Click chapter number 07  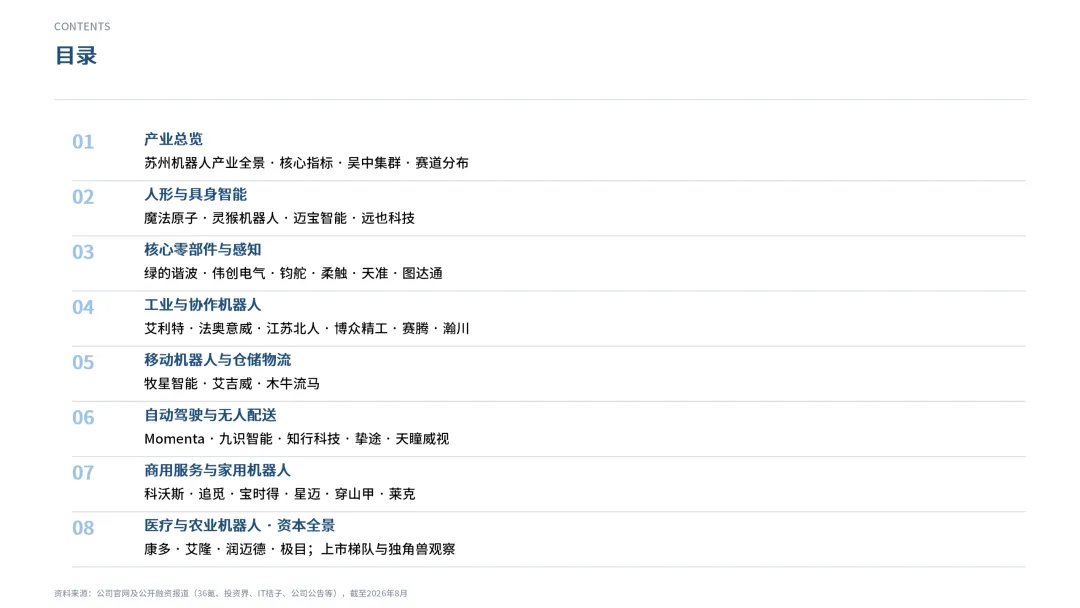click(x=83, y=472)
